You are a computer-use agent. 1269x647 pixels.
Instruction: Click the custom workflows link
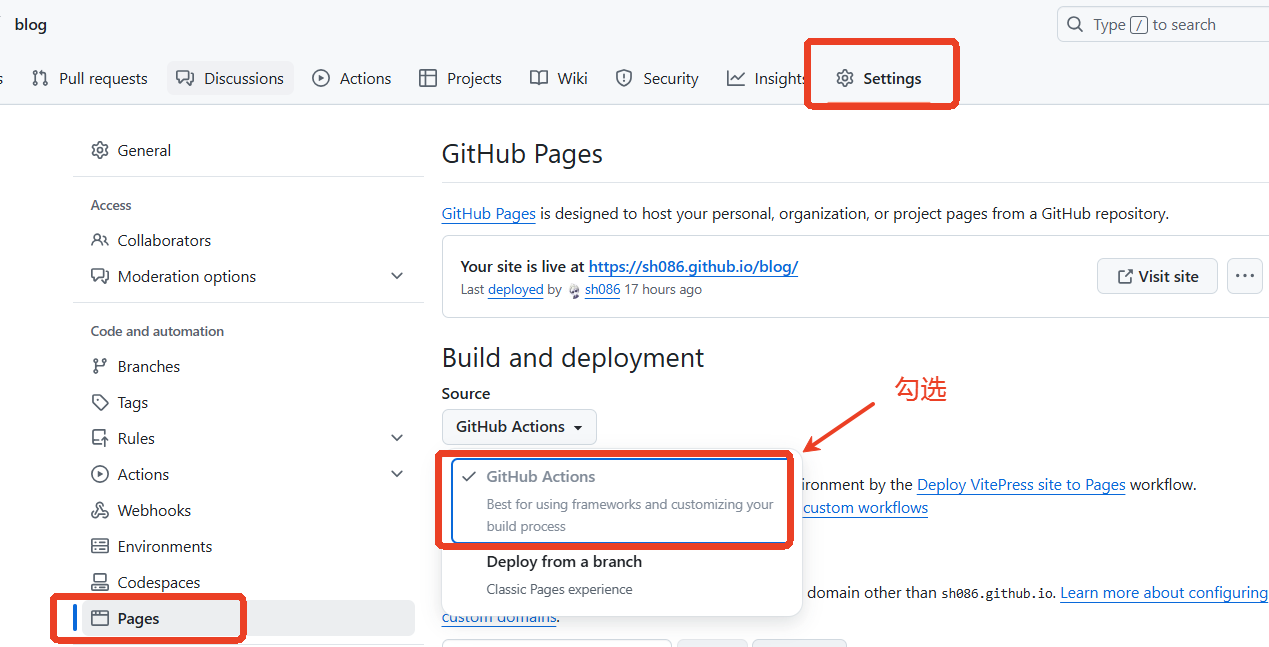(x=866, y=507)
